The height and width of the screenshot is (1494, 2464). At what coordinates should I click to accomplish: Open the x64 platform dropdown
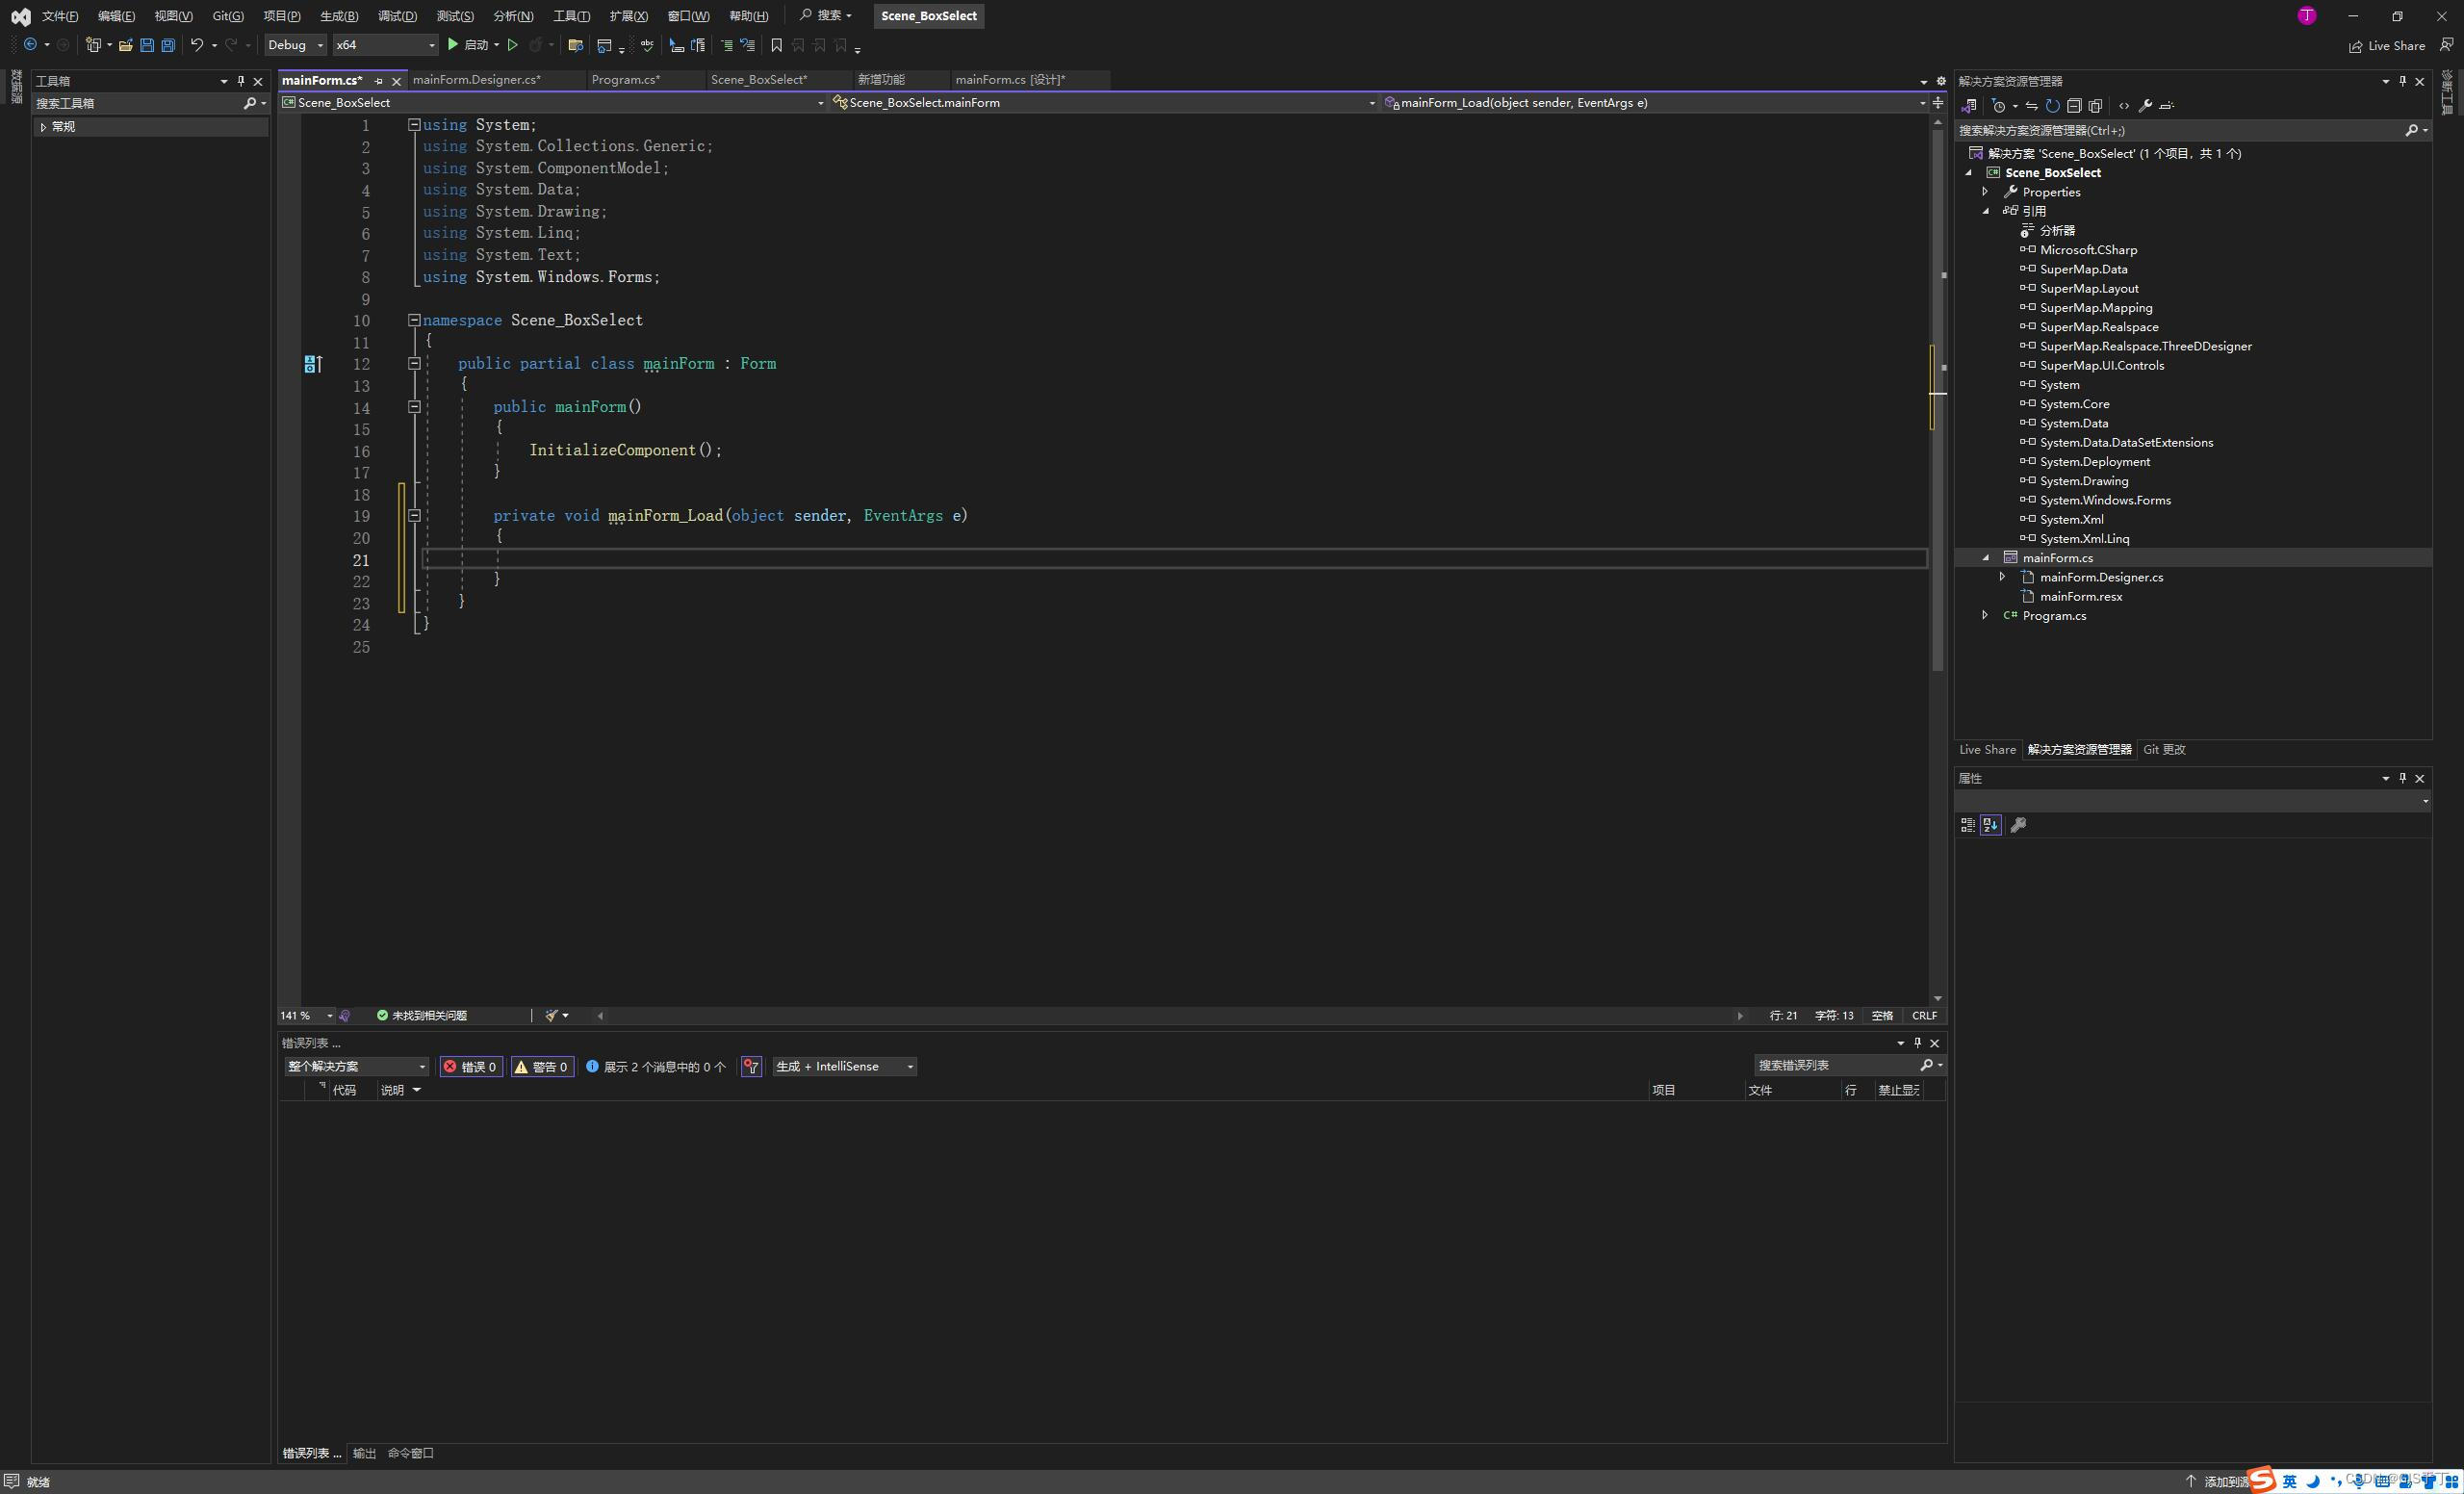(385, 45)
